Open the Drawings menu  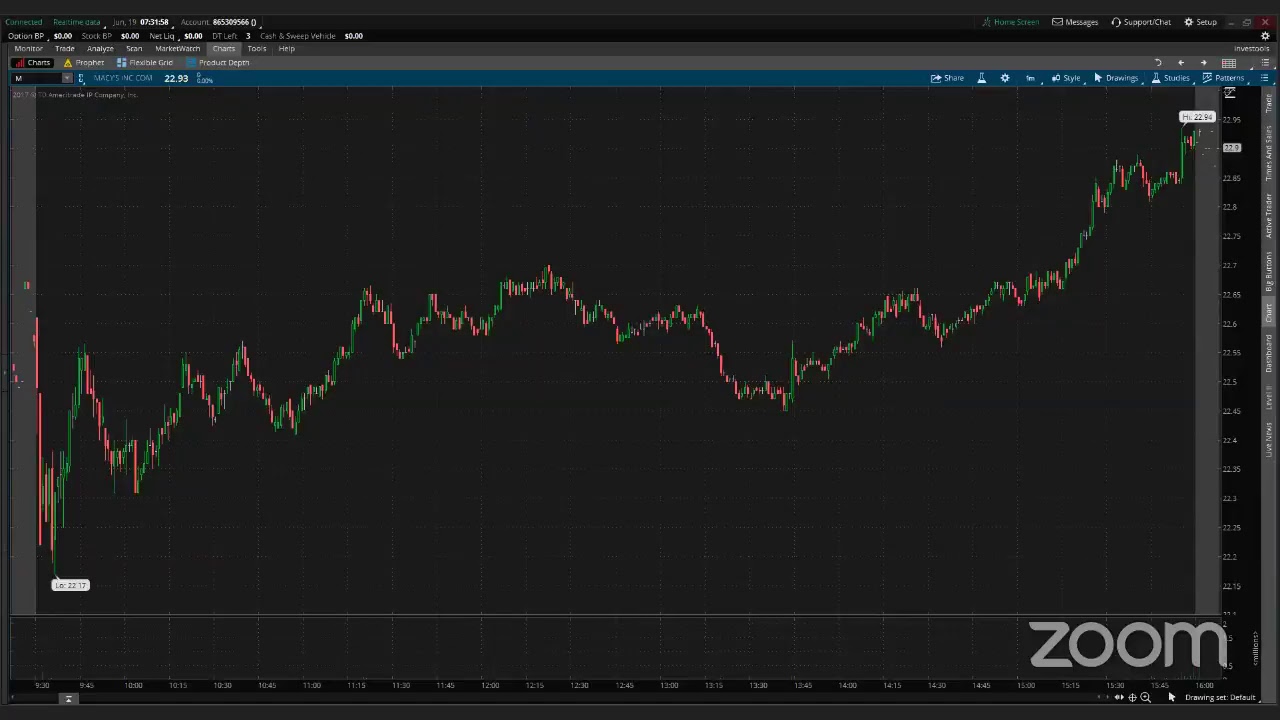1116,78
